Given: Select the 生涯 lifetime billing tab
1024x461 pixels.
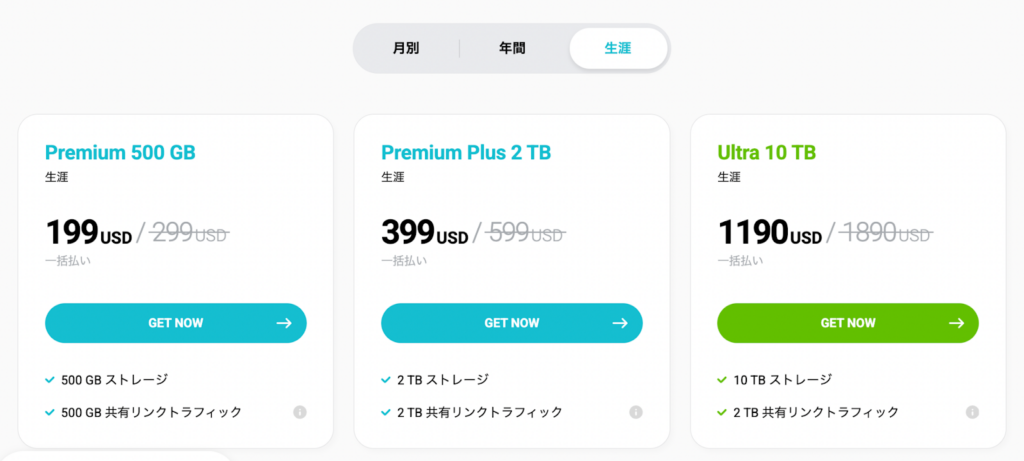Looking at the screenshot, I should (x=618, y=48).
